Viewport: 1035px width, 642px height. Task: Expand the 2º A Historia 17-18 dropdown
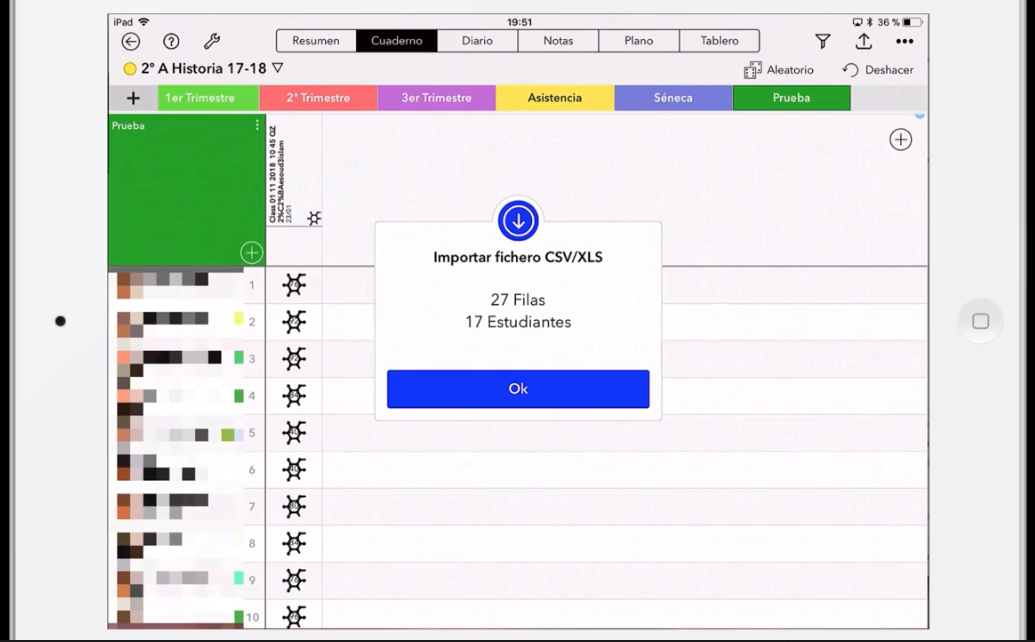click(278, 69)
